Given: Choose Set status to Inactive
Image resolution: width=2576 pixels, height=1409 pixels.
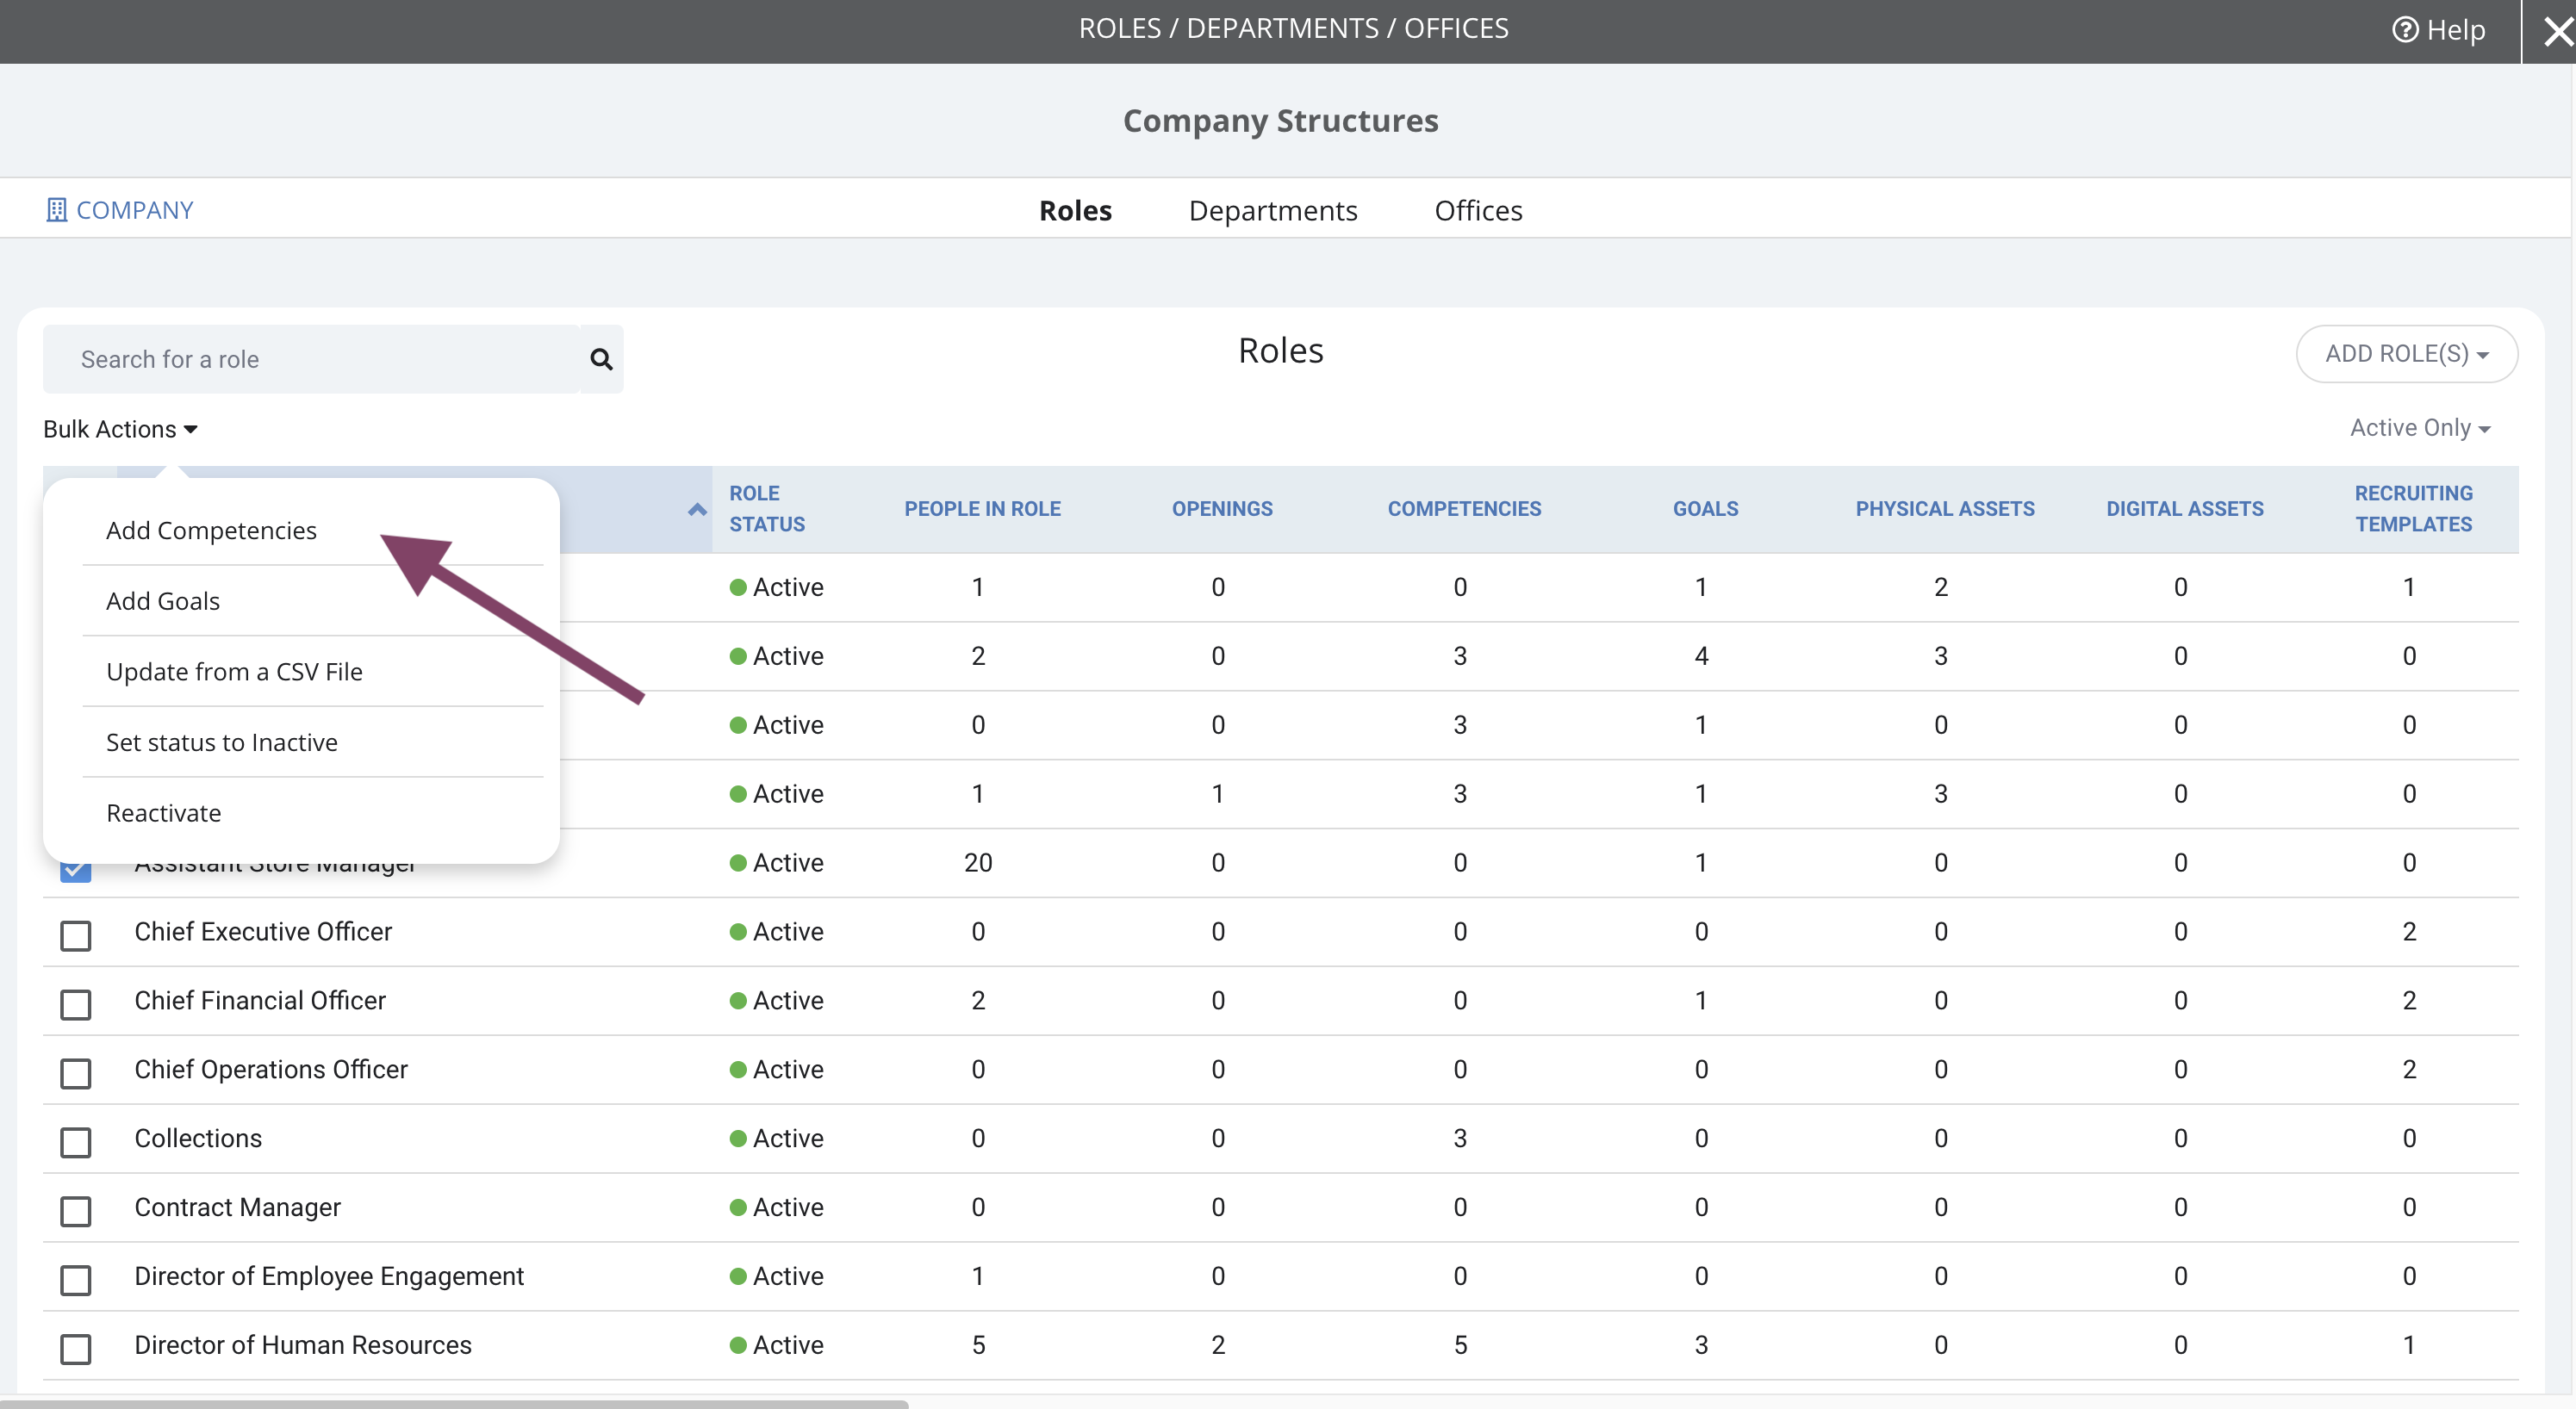Looking at the screenshot, I should tap(222, 742).
